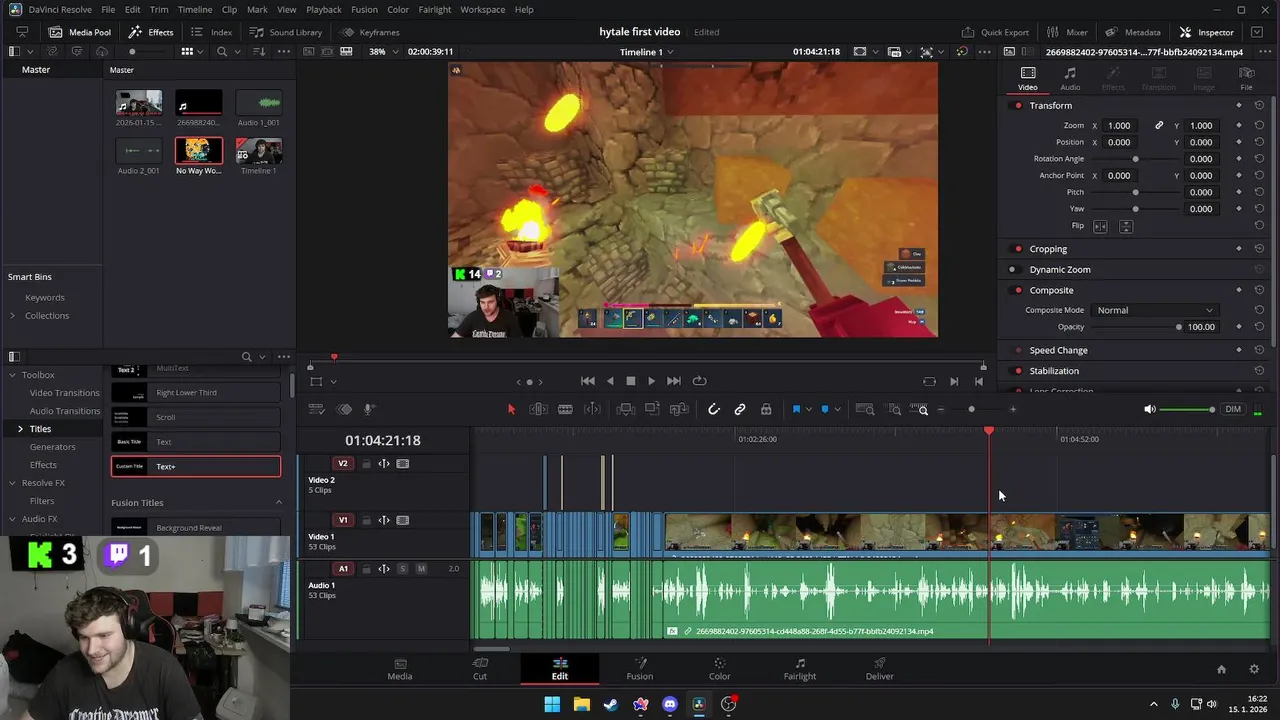The width and height of the screenshot is (1280, 720).
Task: Adjust the timeline zoom slider handle
Action: click(x=971, y=409)
